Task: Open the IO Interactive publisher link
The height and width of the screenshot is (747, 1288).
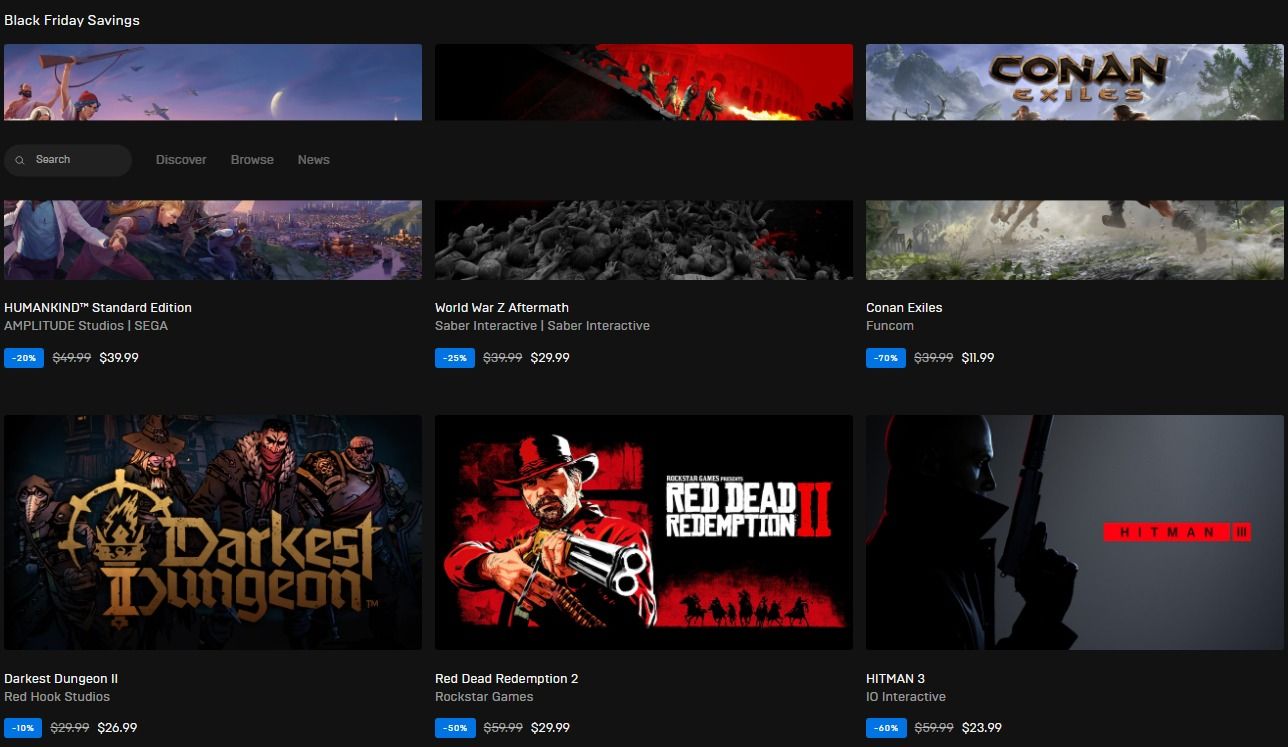Action: tap(906, 696)
